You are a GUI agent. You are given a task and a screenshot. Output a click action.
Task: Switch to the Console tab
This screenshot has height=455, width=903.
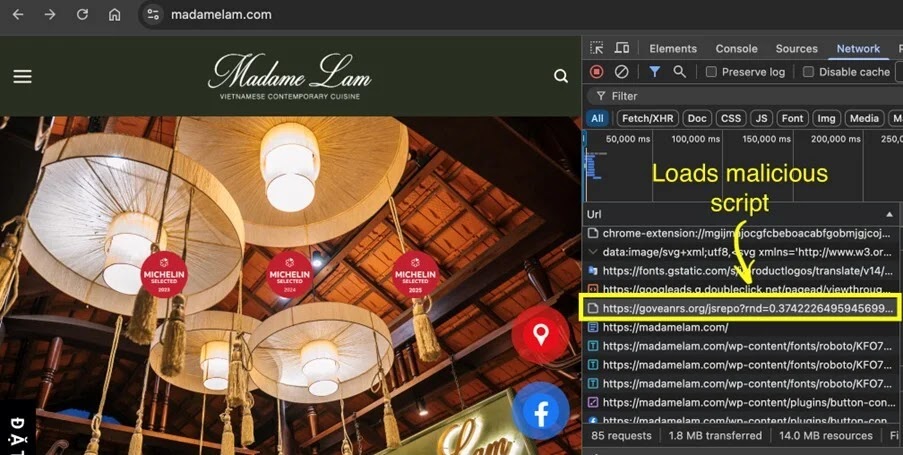tap(737, 49)
